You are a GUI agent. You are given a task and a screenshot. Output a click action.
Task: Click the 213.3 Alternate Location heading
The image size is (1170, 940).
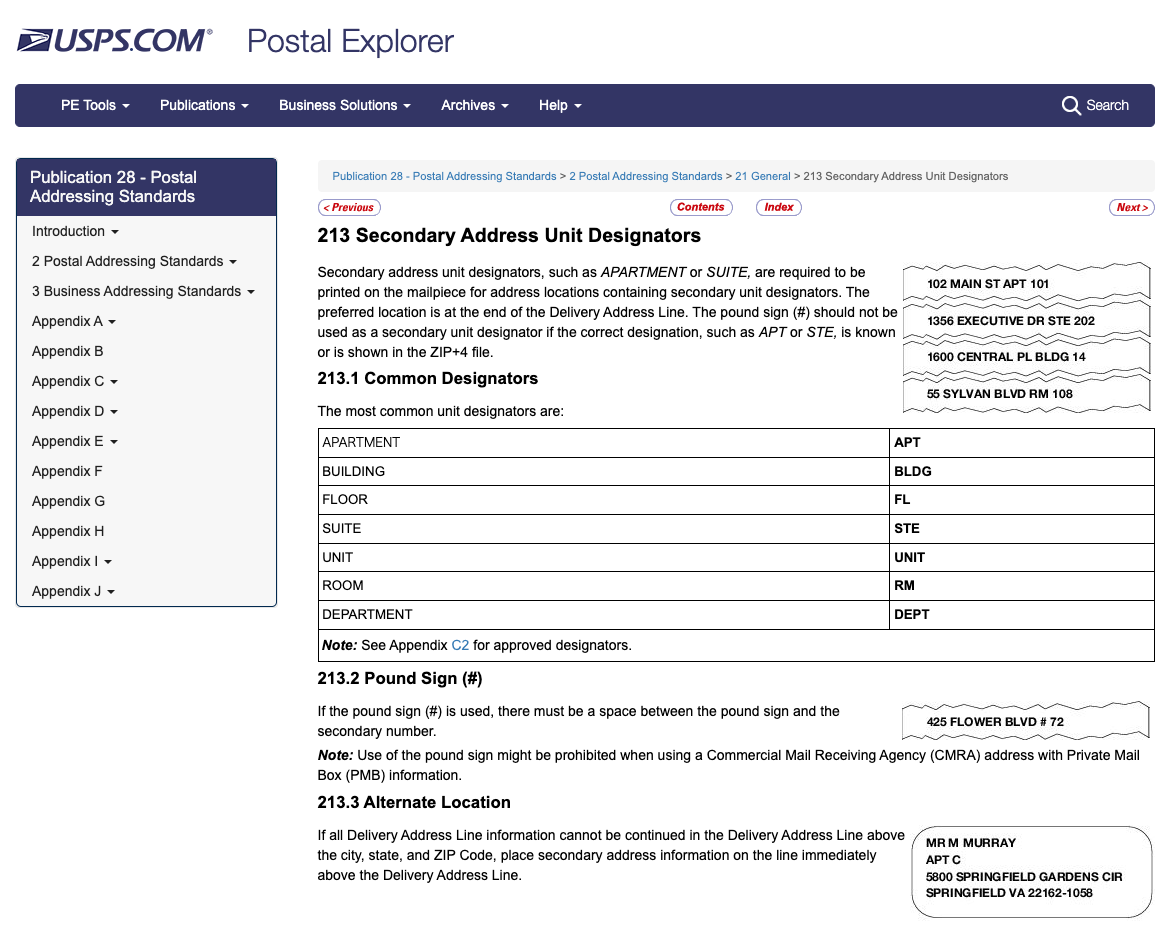(414, 802)
